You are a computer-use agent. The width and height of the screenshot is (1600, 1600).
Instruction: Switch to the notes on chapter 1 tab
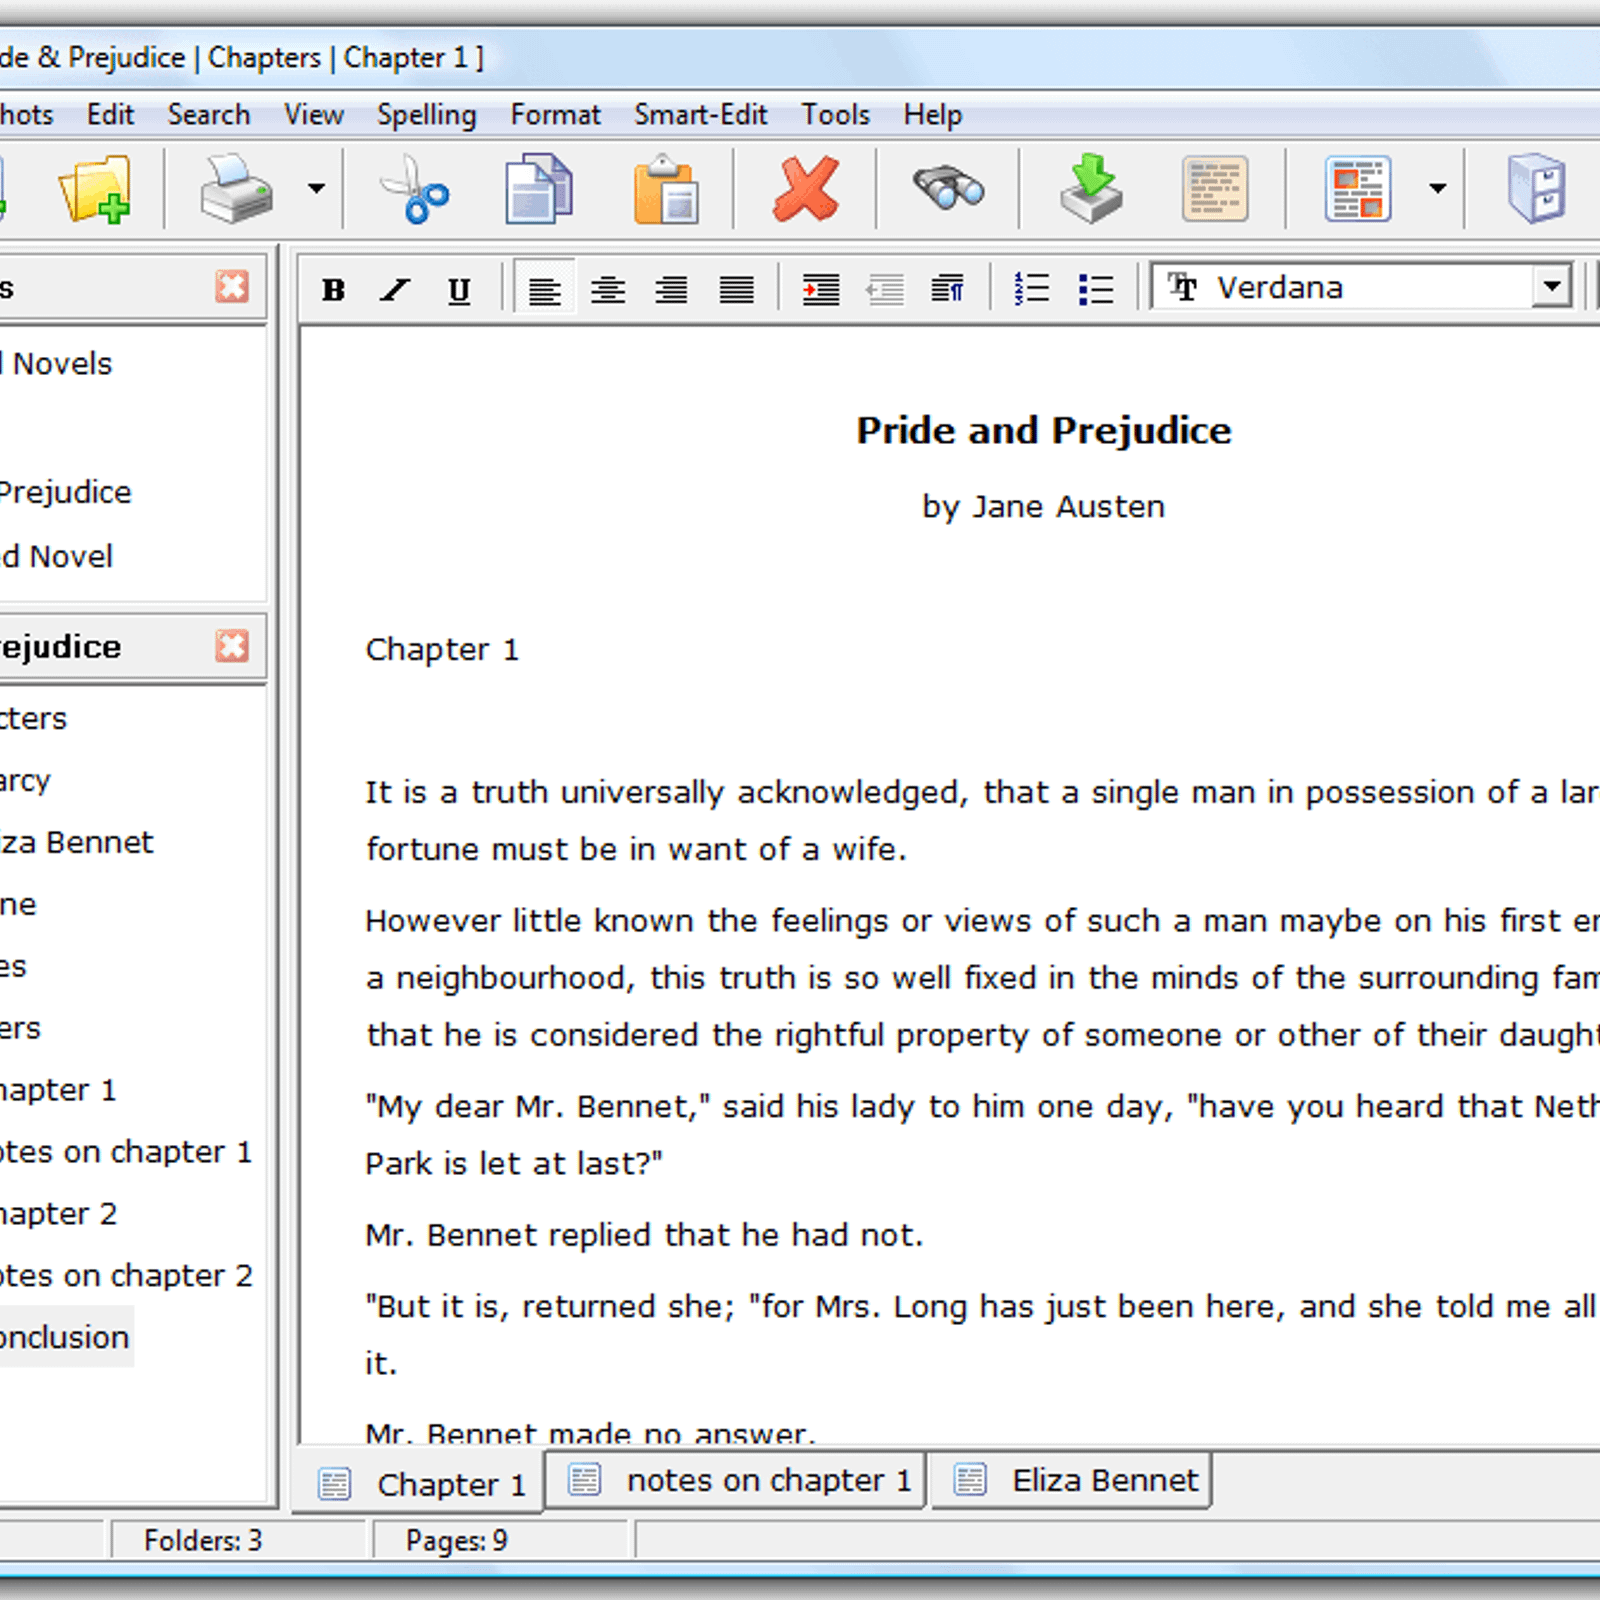tap(737, 1480)
